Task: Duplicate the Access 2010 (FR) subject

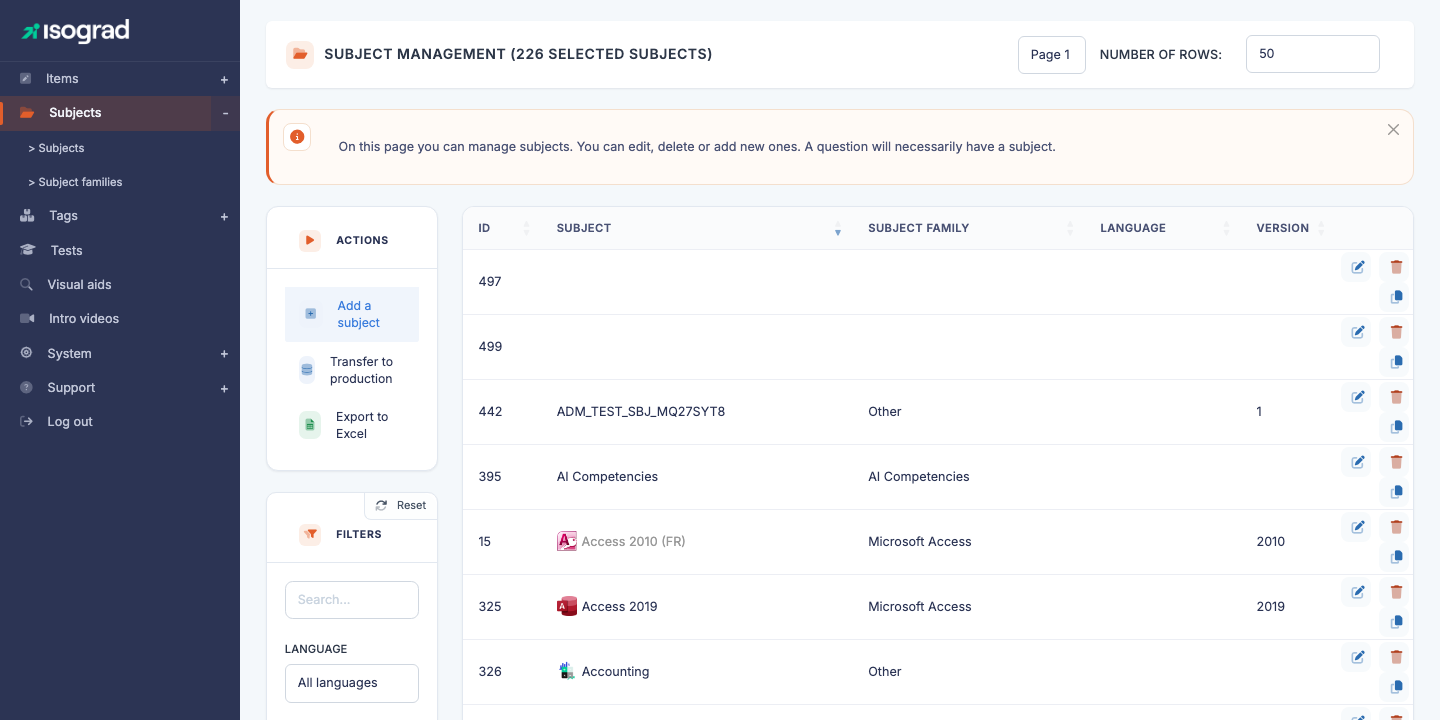Action: point(1396,557)
